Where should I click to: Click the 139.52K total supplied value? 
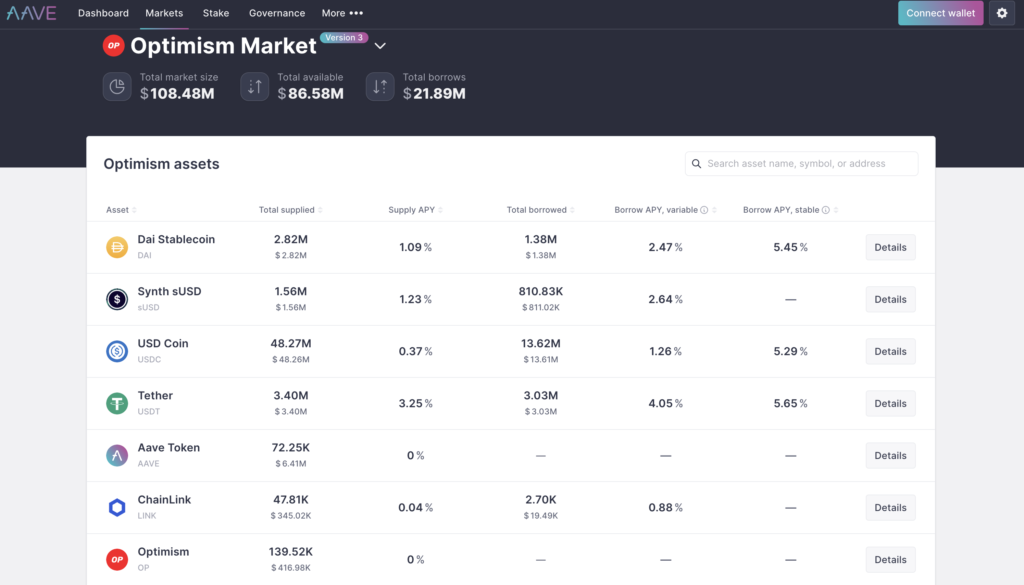[x=291, y=552]
